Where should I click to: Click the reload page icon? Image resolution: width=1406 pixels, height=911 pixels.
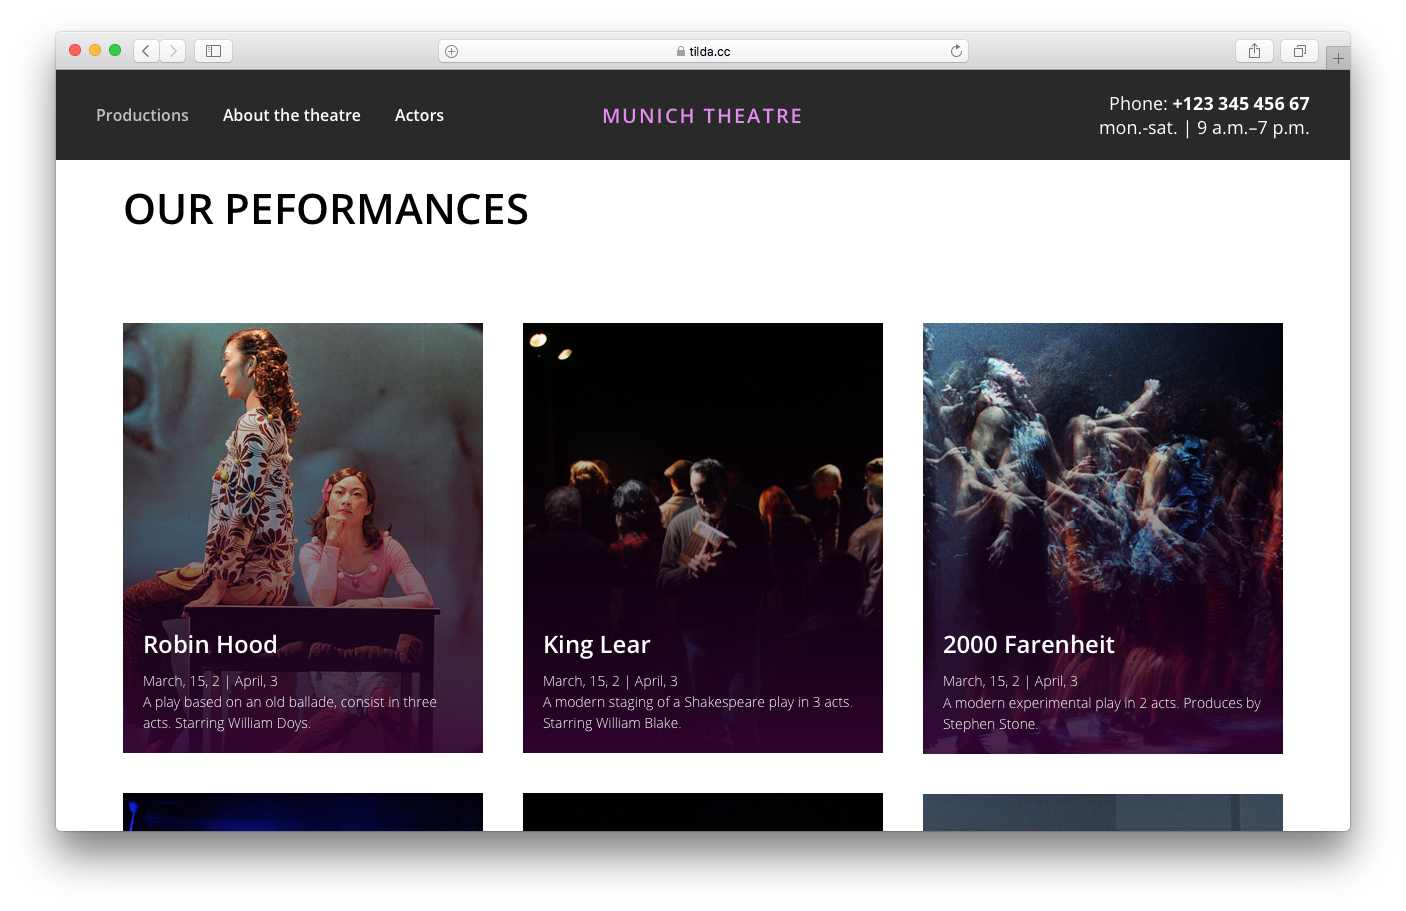956,51
